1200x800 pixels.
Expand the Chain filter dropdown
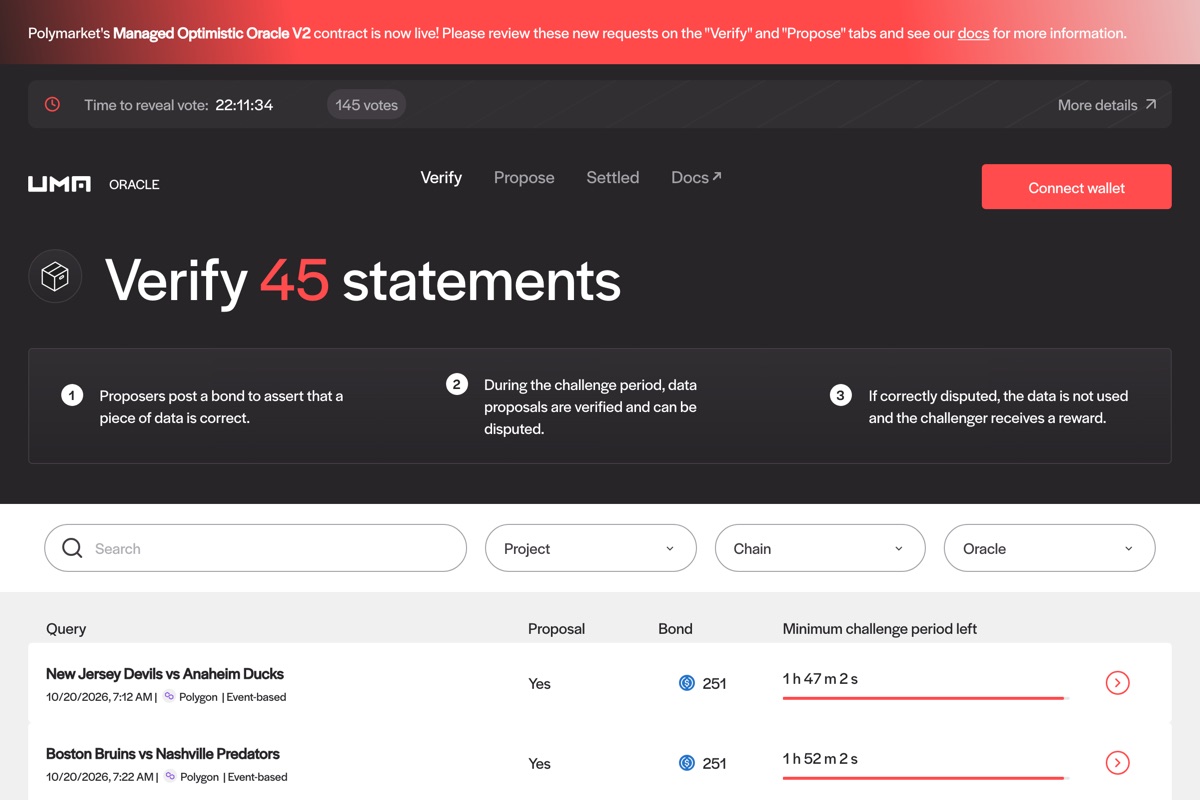pos(820,548)
